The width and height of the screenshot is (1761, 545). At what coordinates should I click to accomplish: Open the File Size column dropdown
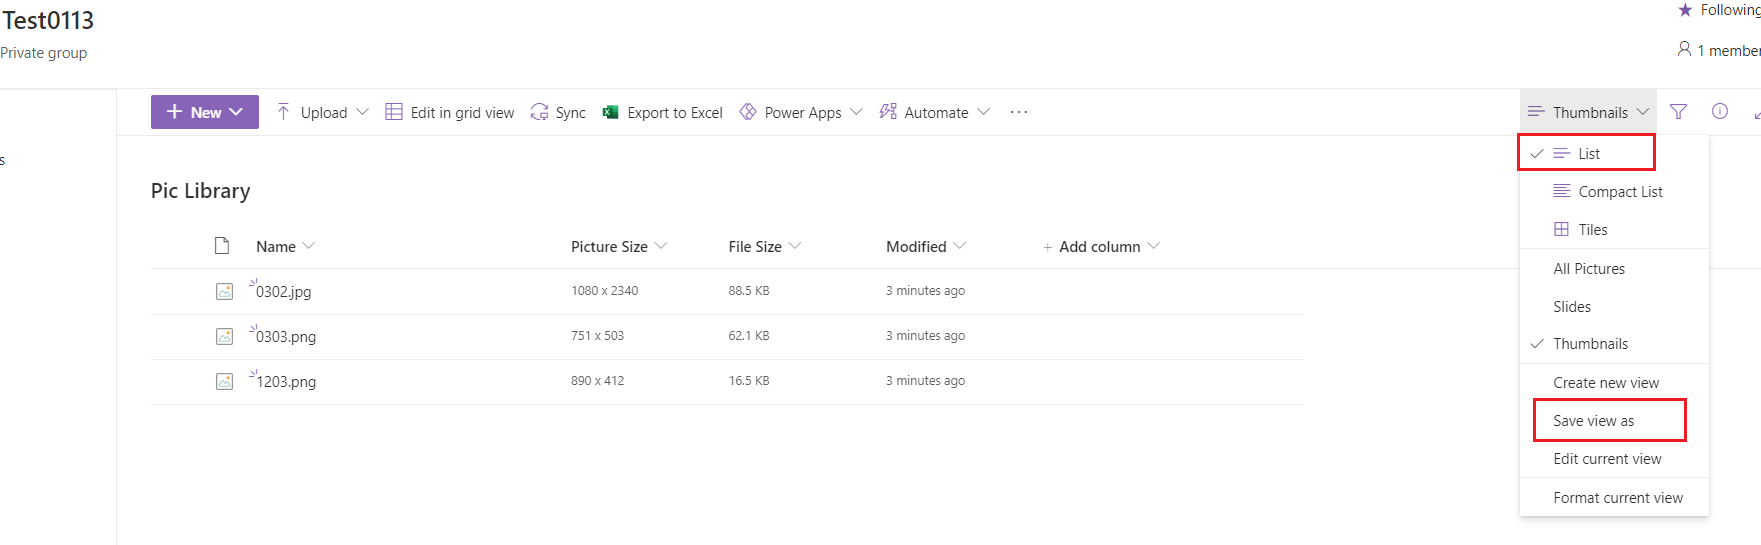point(795,246)
